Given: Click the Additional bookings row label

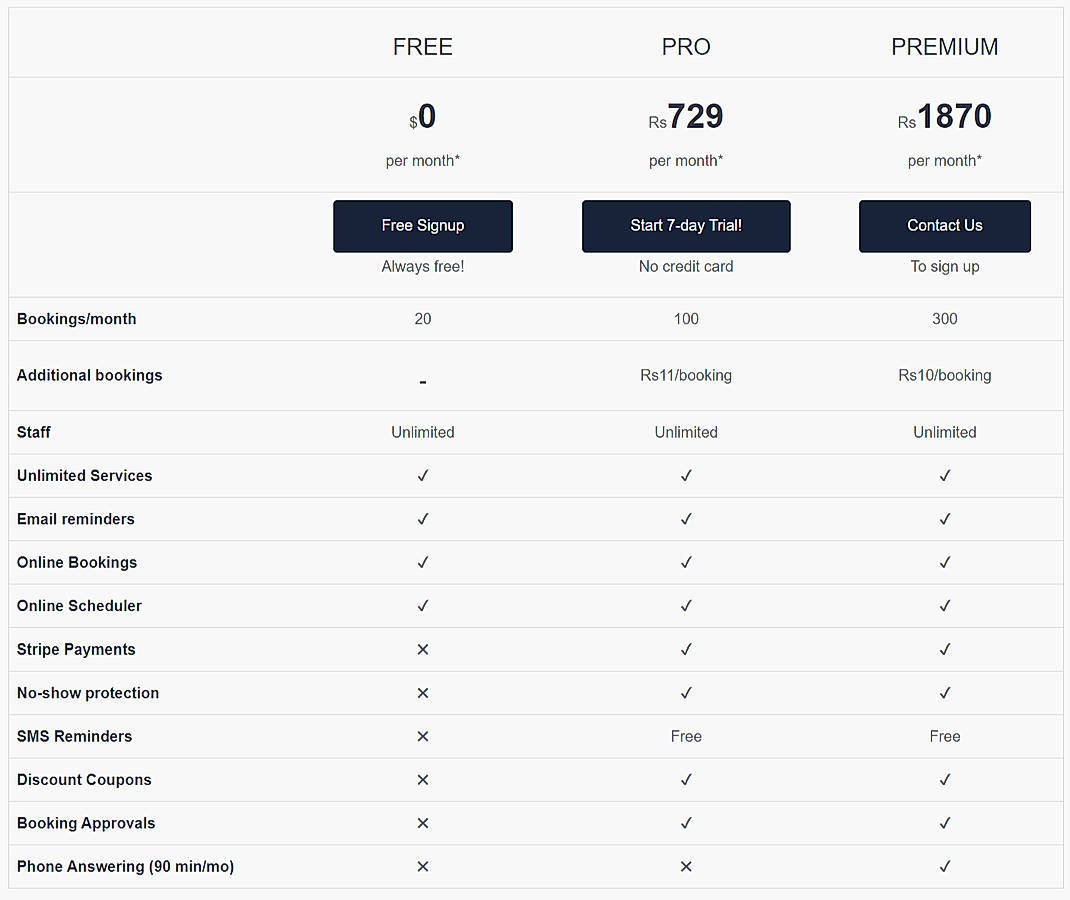Looking at the screenshot, I should click(89, 375).
